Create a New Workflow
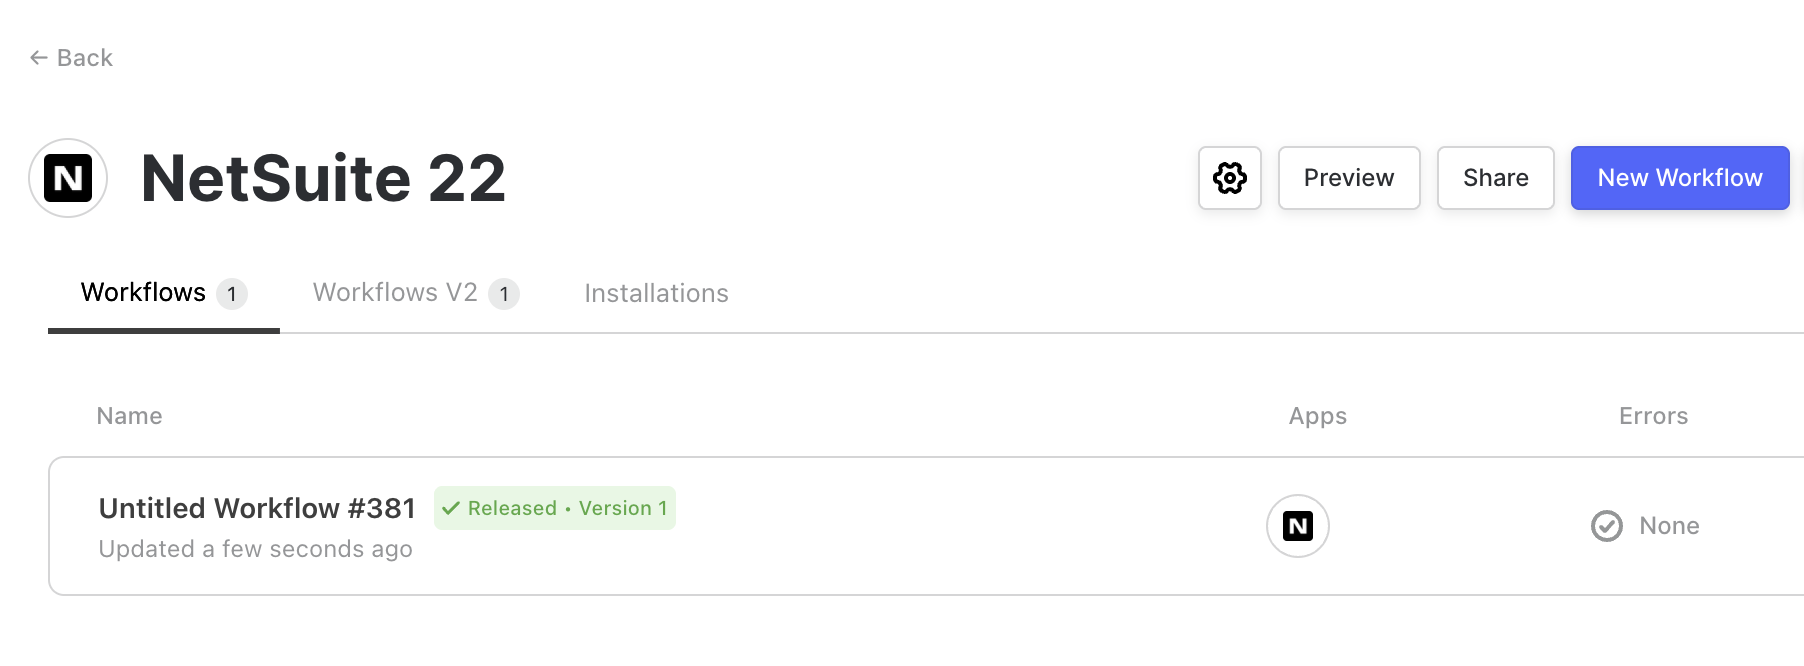Image resolution: width=1804 pixels, height=666 pixels. pos(1679,178)
